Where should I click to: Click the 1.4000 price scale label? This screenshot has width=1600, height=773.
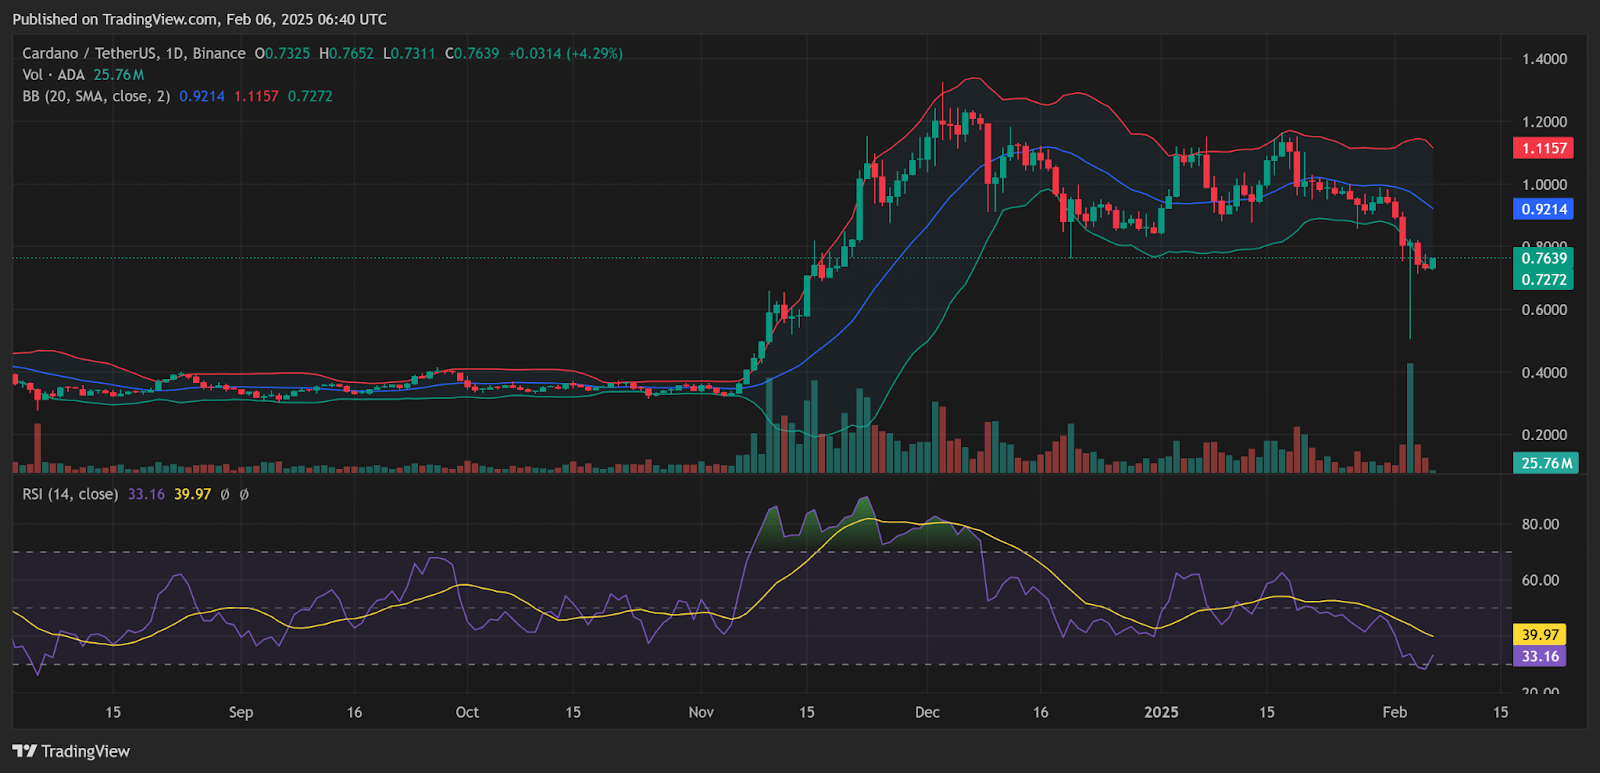coord(1544,59)
